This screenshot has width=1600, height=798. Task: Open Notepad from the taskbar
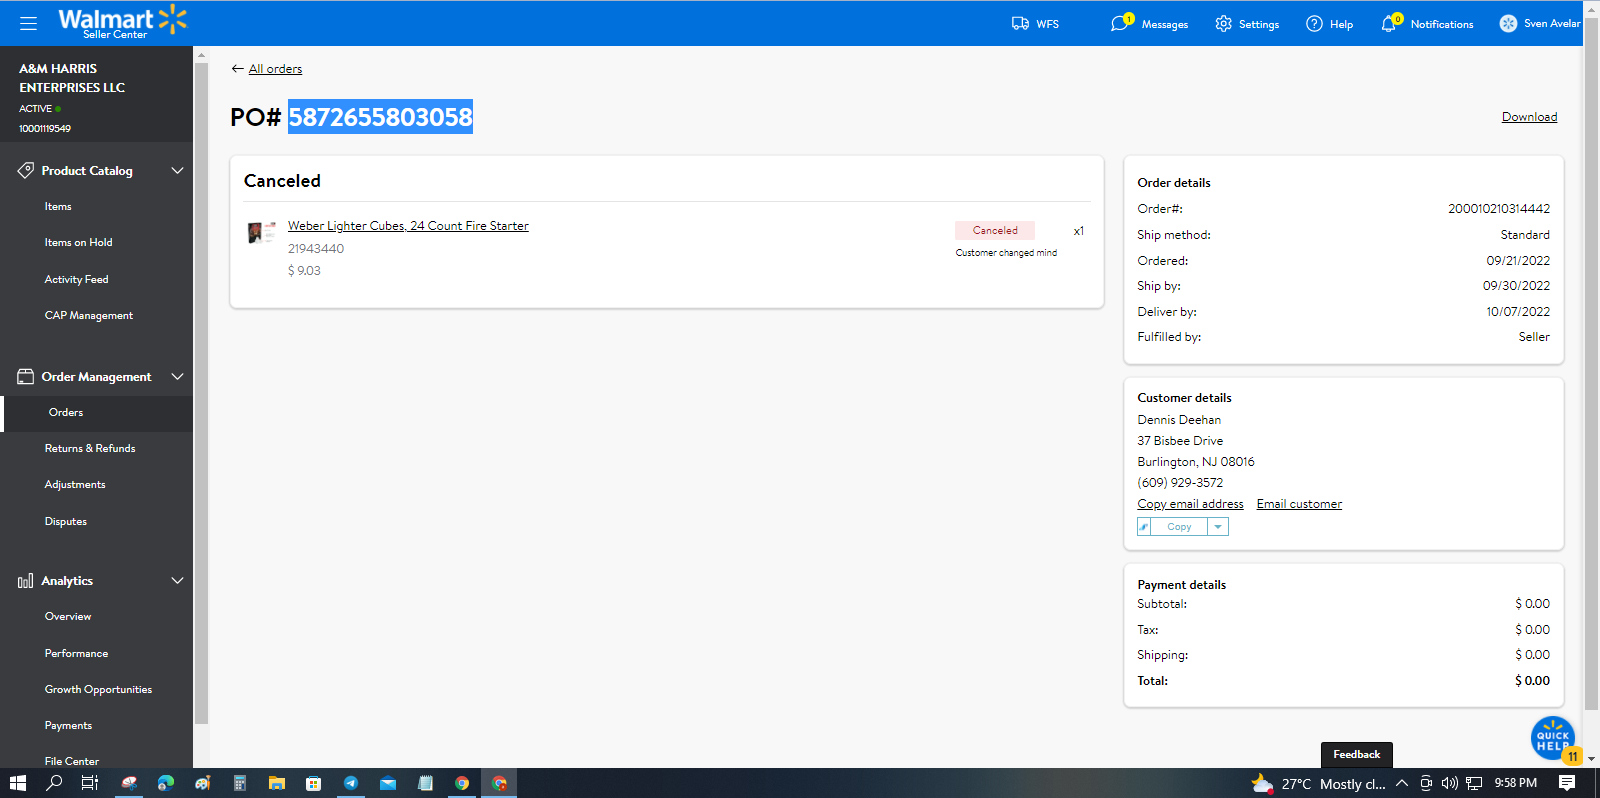425,783
